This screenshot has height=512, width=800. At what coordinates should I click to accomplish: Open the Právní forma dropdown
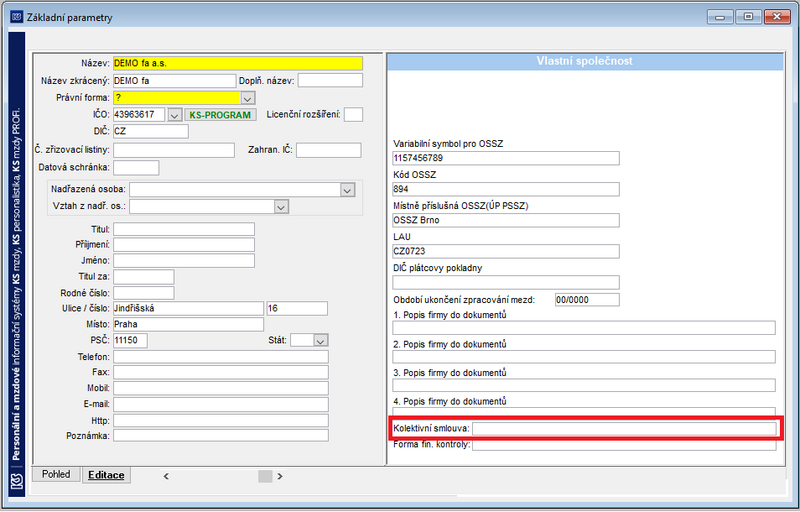pyautogui.click(x=247, y=97)
